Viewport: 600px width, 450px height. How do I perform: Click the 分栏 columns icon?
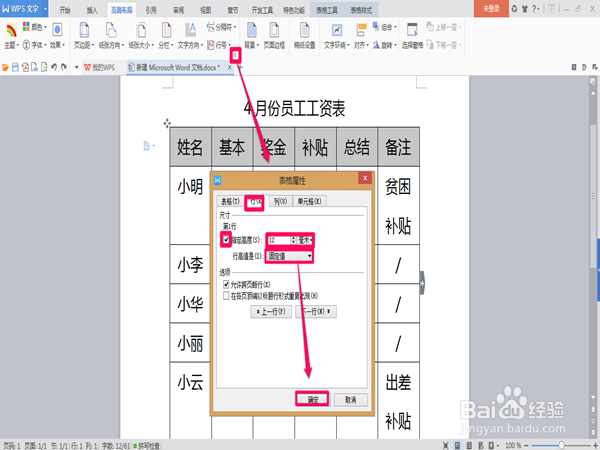click(x=166, y=29)
